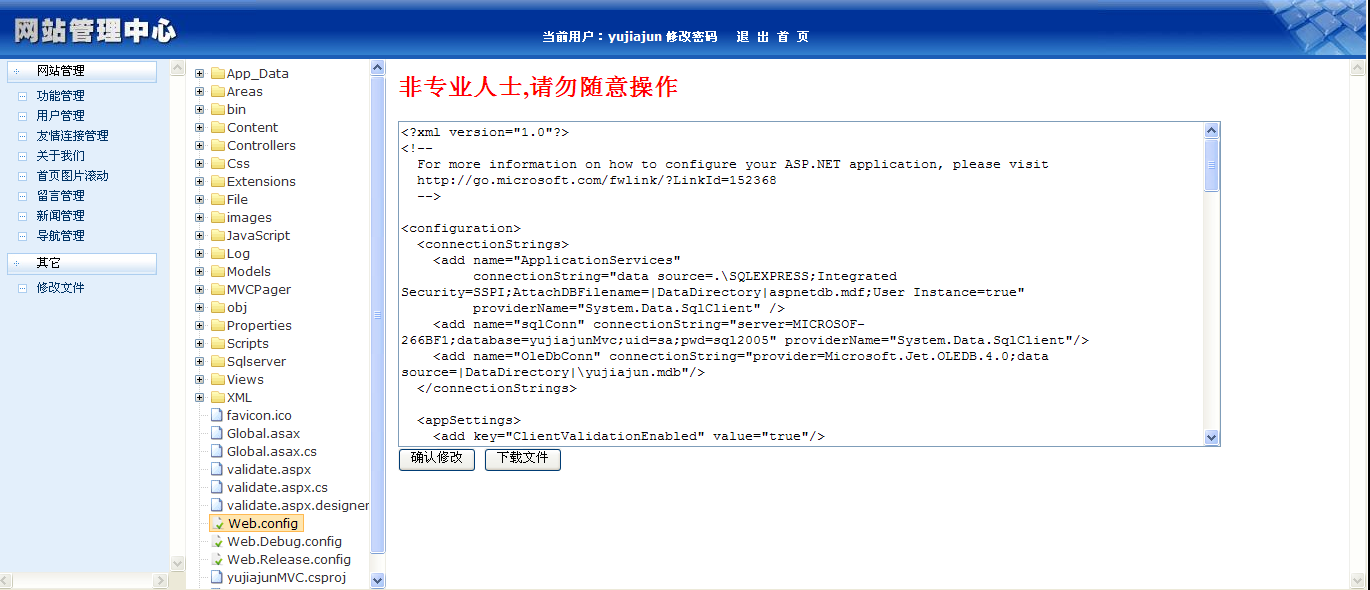Click the favicon.ico file icon
Viewport: 1370px width, 590px height.
tap(217, 415)
